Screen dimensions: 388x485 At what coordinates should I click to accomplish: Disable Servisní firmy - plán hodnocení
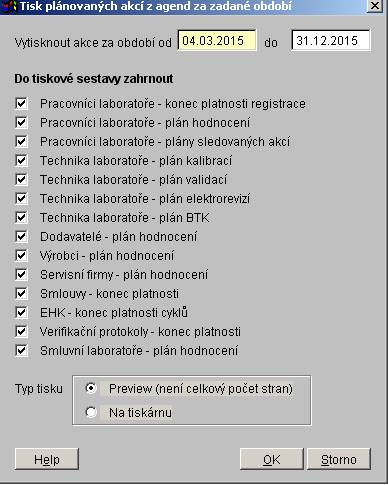point(21,274)
